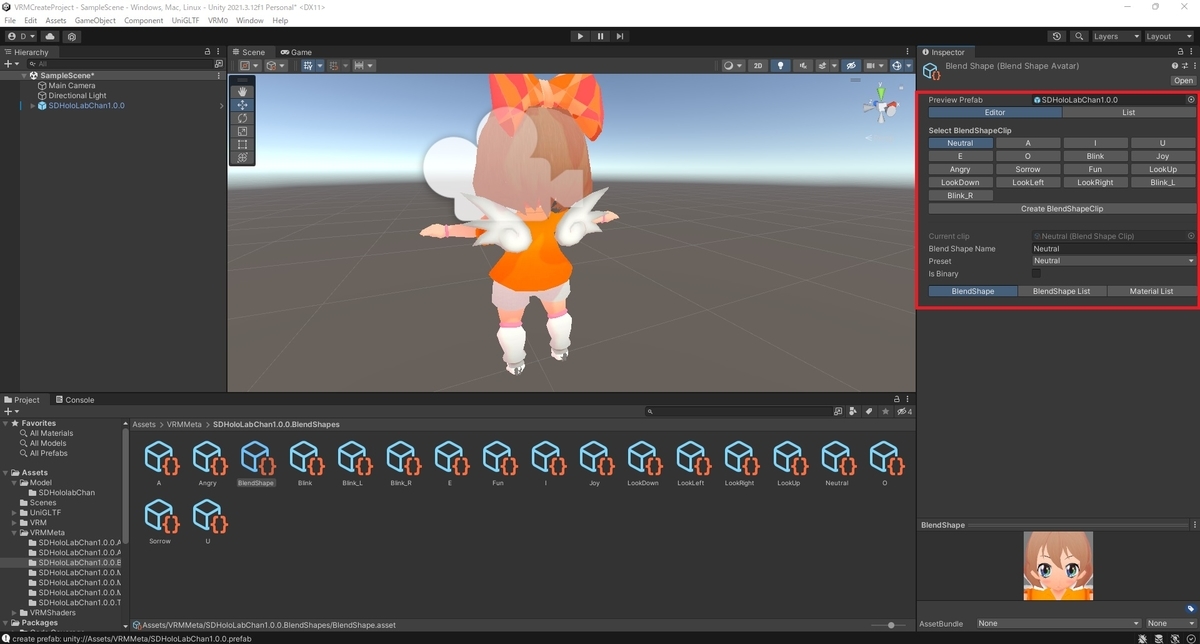The height and width of the screenshot is (644, 1200).
Task: Open the Undo History clock icon
Action: [1057, 36]
